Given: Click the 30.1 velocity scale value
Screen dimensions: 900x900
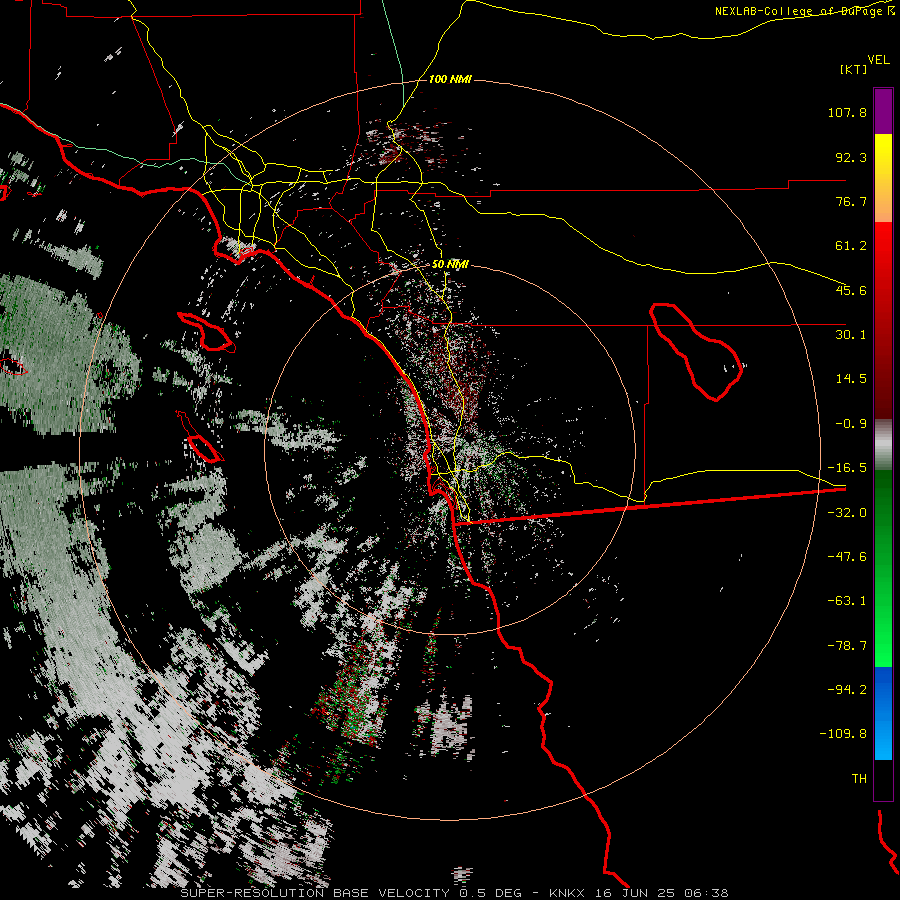Looking at the screenshot, I should tap(851, 335).
